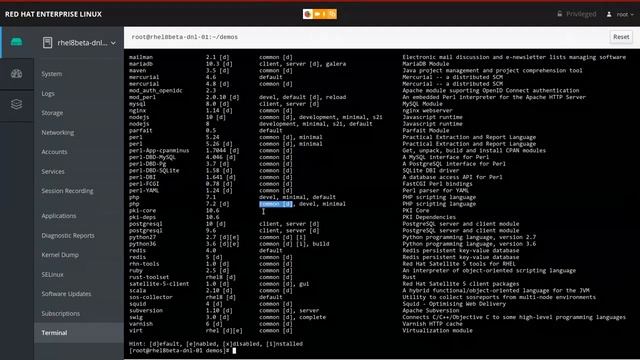This screenshot has width=640, height=360.
Task: Click the user avatar icon beside root
Action: pos(609,14)
